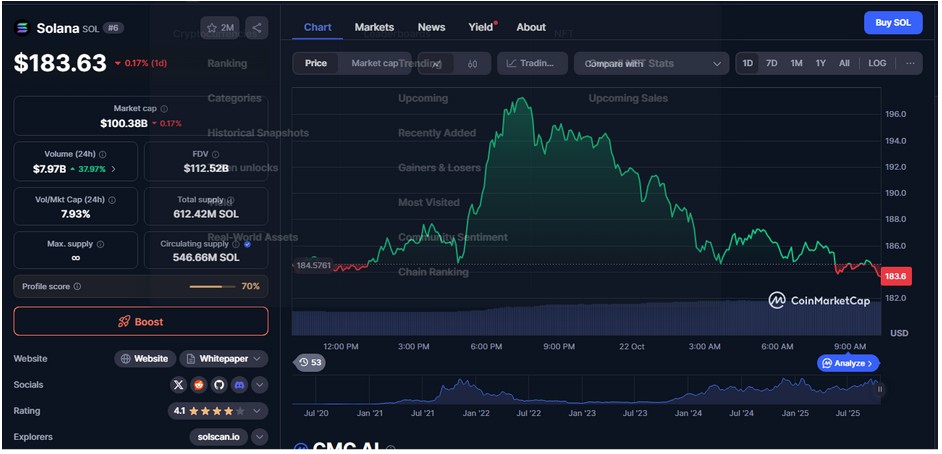The height and width of the screenshot is (454, 942).
Task: Open Solana's X (Twitter) social link
Action: [178, 385]
